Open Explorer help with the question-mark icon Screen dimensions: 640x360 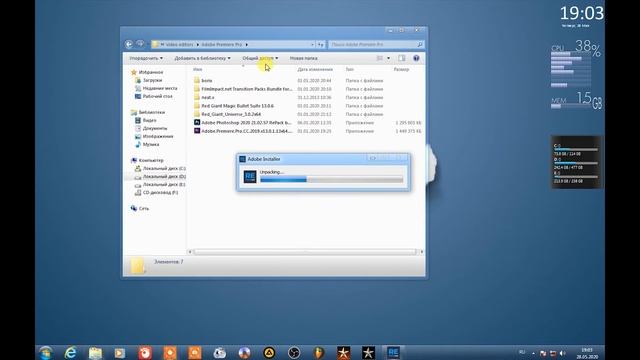[x=416, y=58]
